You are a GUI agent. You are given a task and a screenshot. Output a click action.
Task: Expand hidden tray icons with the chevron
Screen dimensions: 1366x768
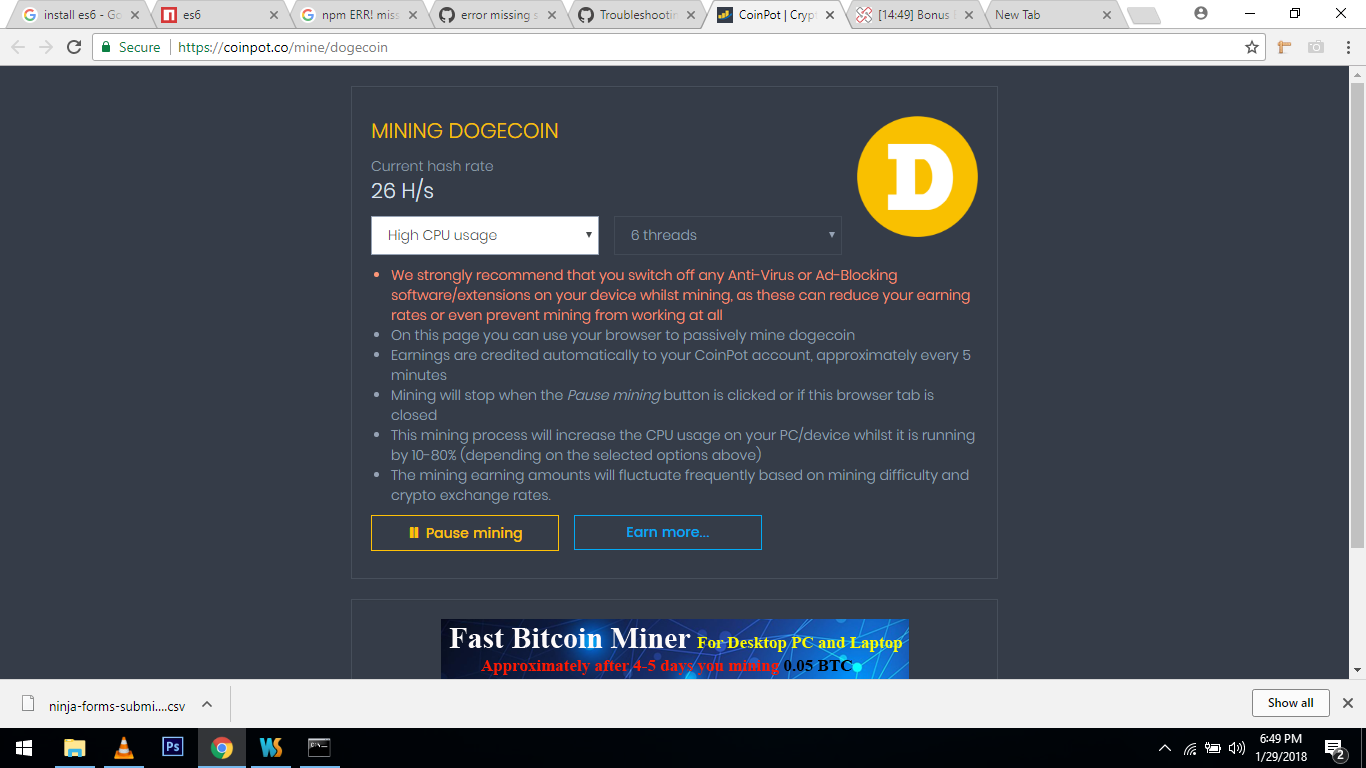click(x=1164, y=747)
